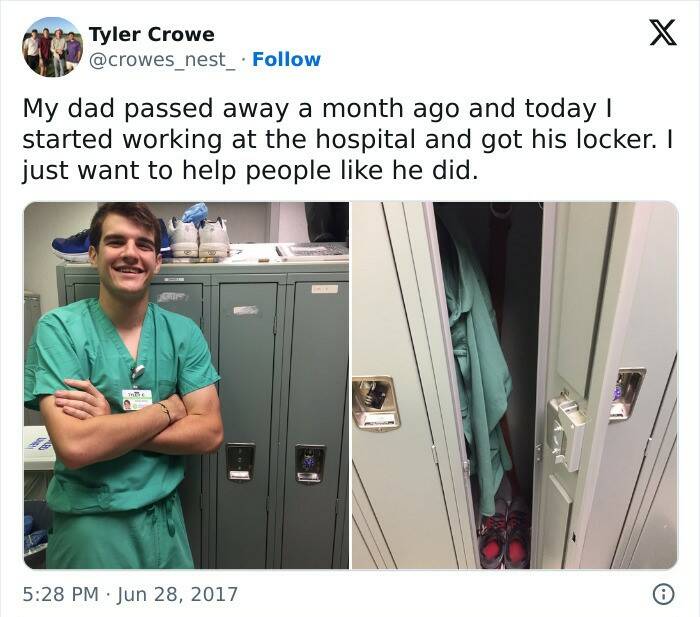The image size is (700, 617).
Task: Click the left beige locker handle
Action: [375, 403]
